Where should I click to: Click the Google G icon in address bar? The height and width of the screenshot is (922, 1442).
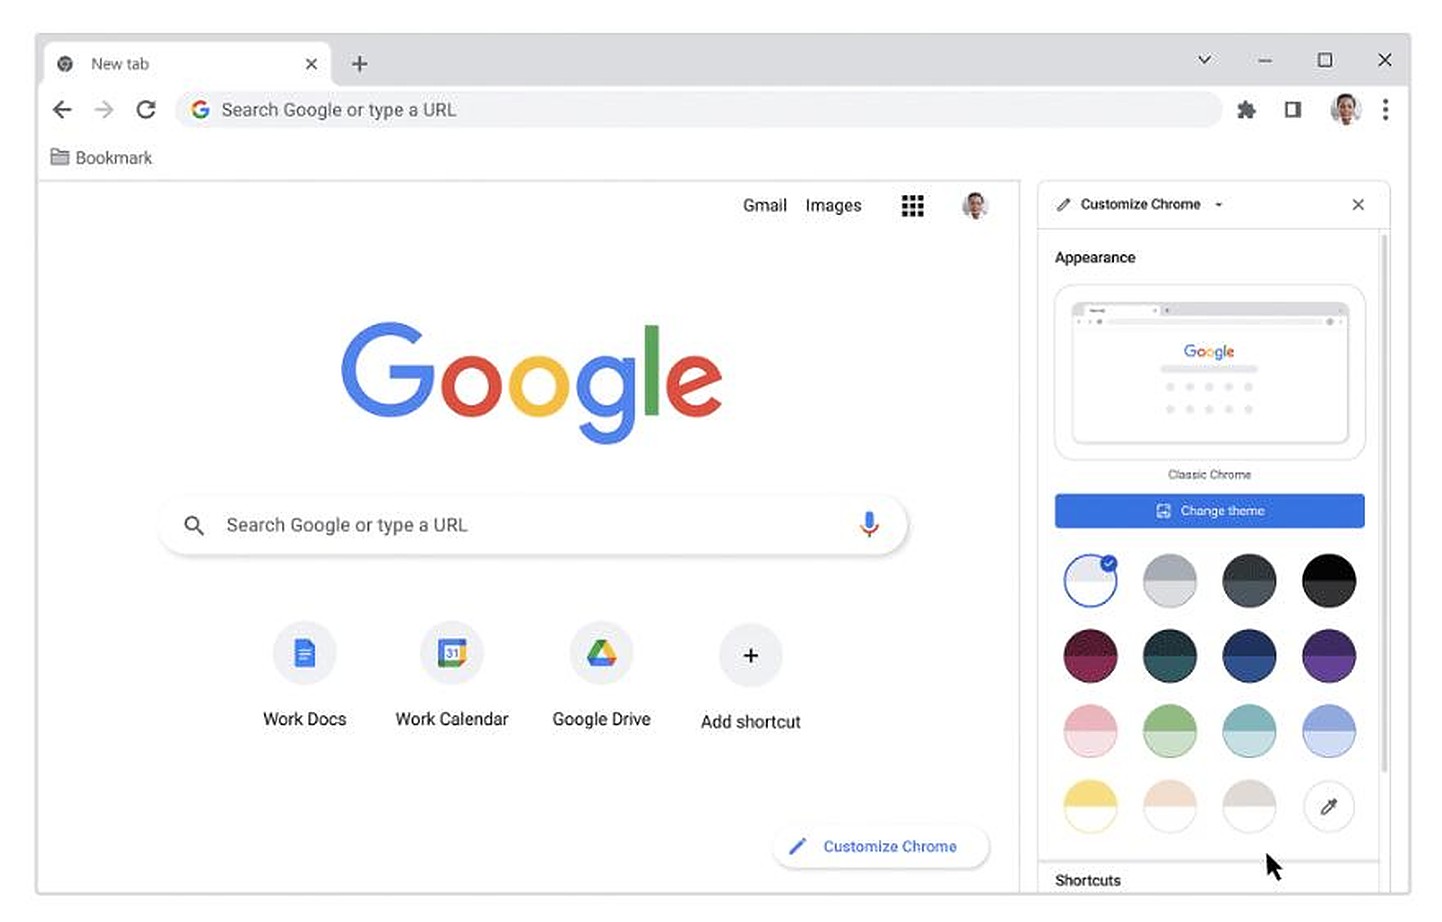200,110
